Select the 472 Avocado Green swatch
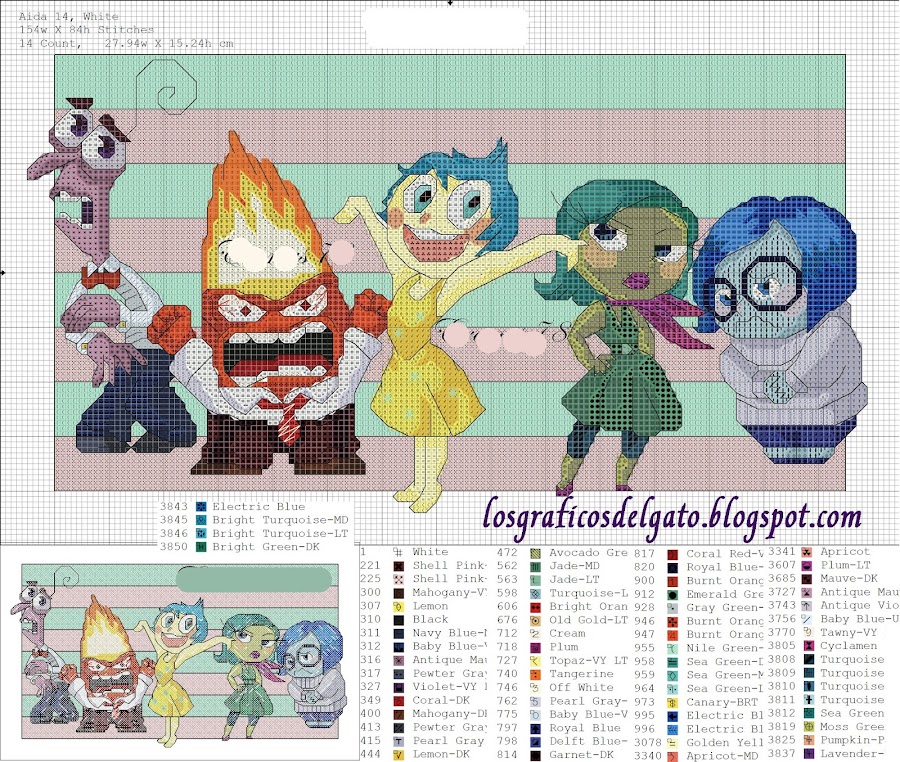Screen dimensions: 900x762 click(x=535, y=553)
